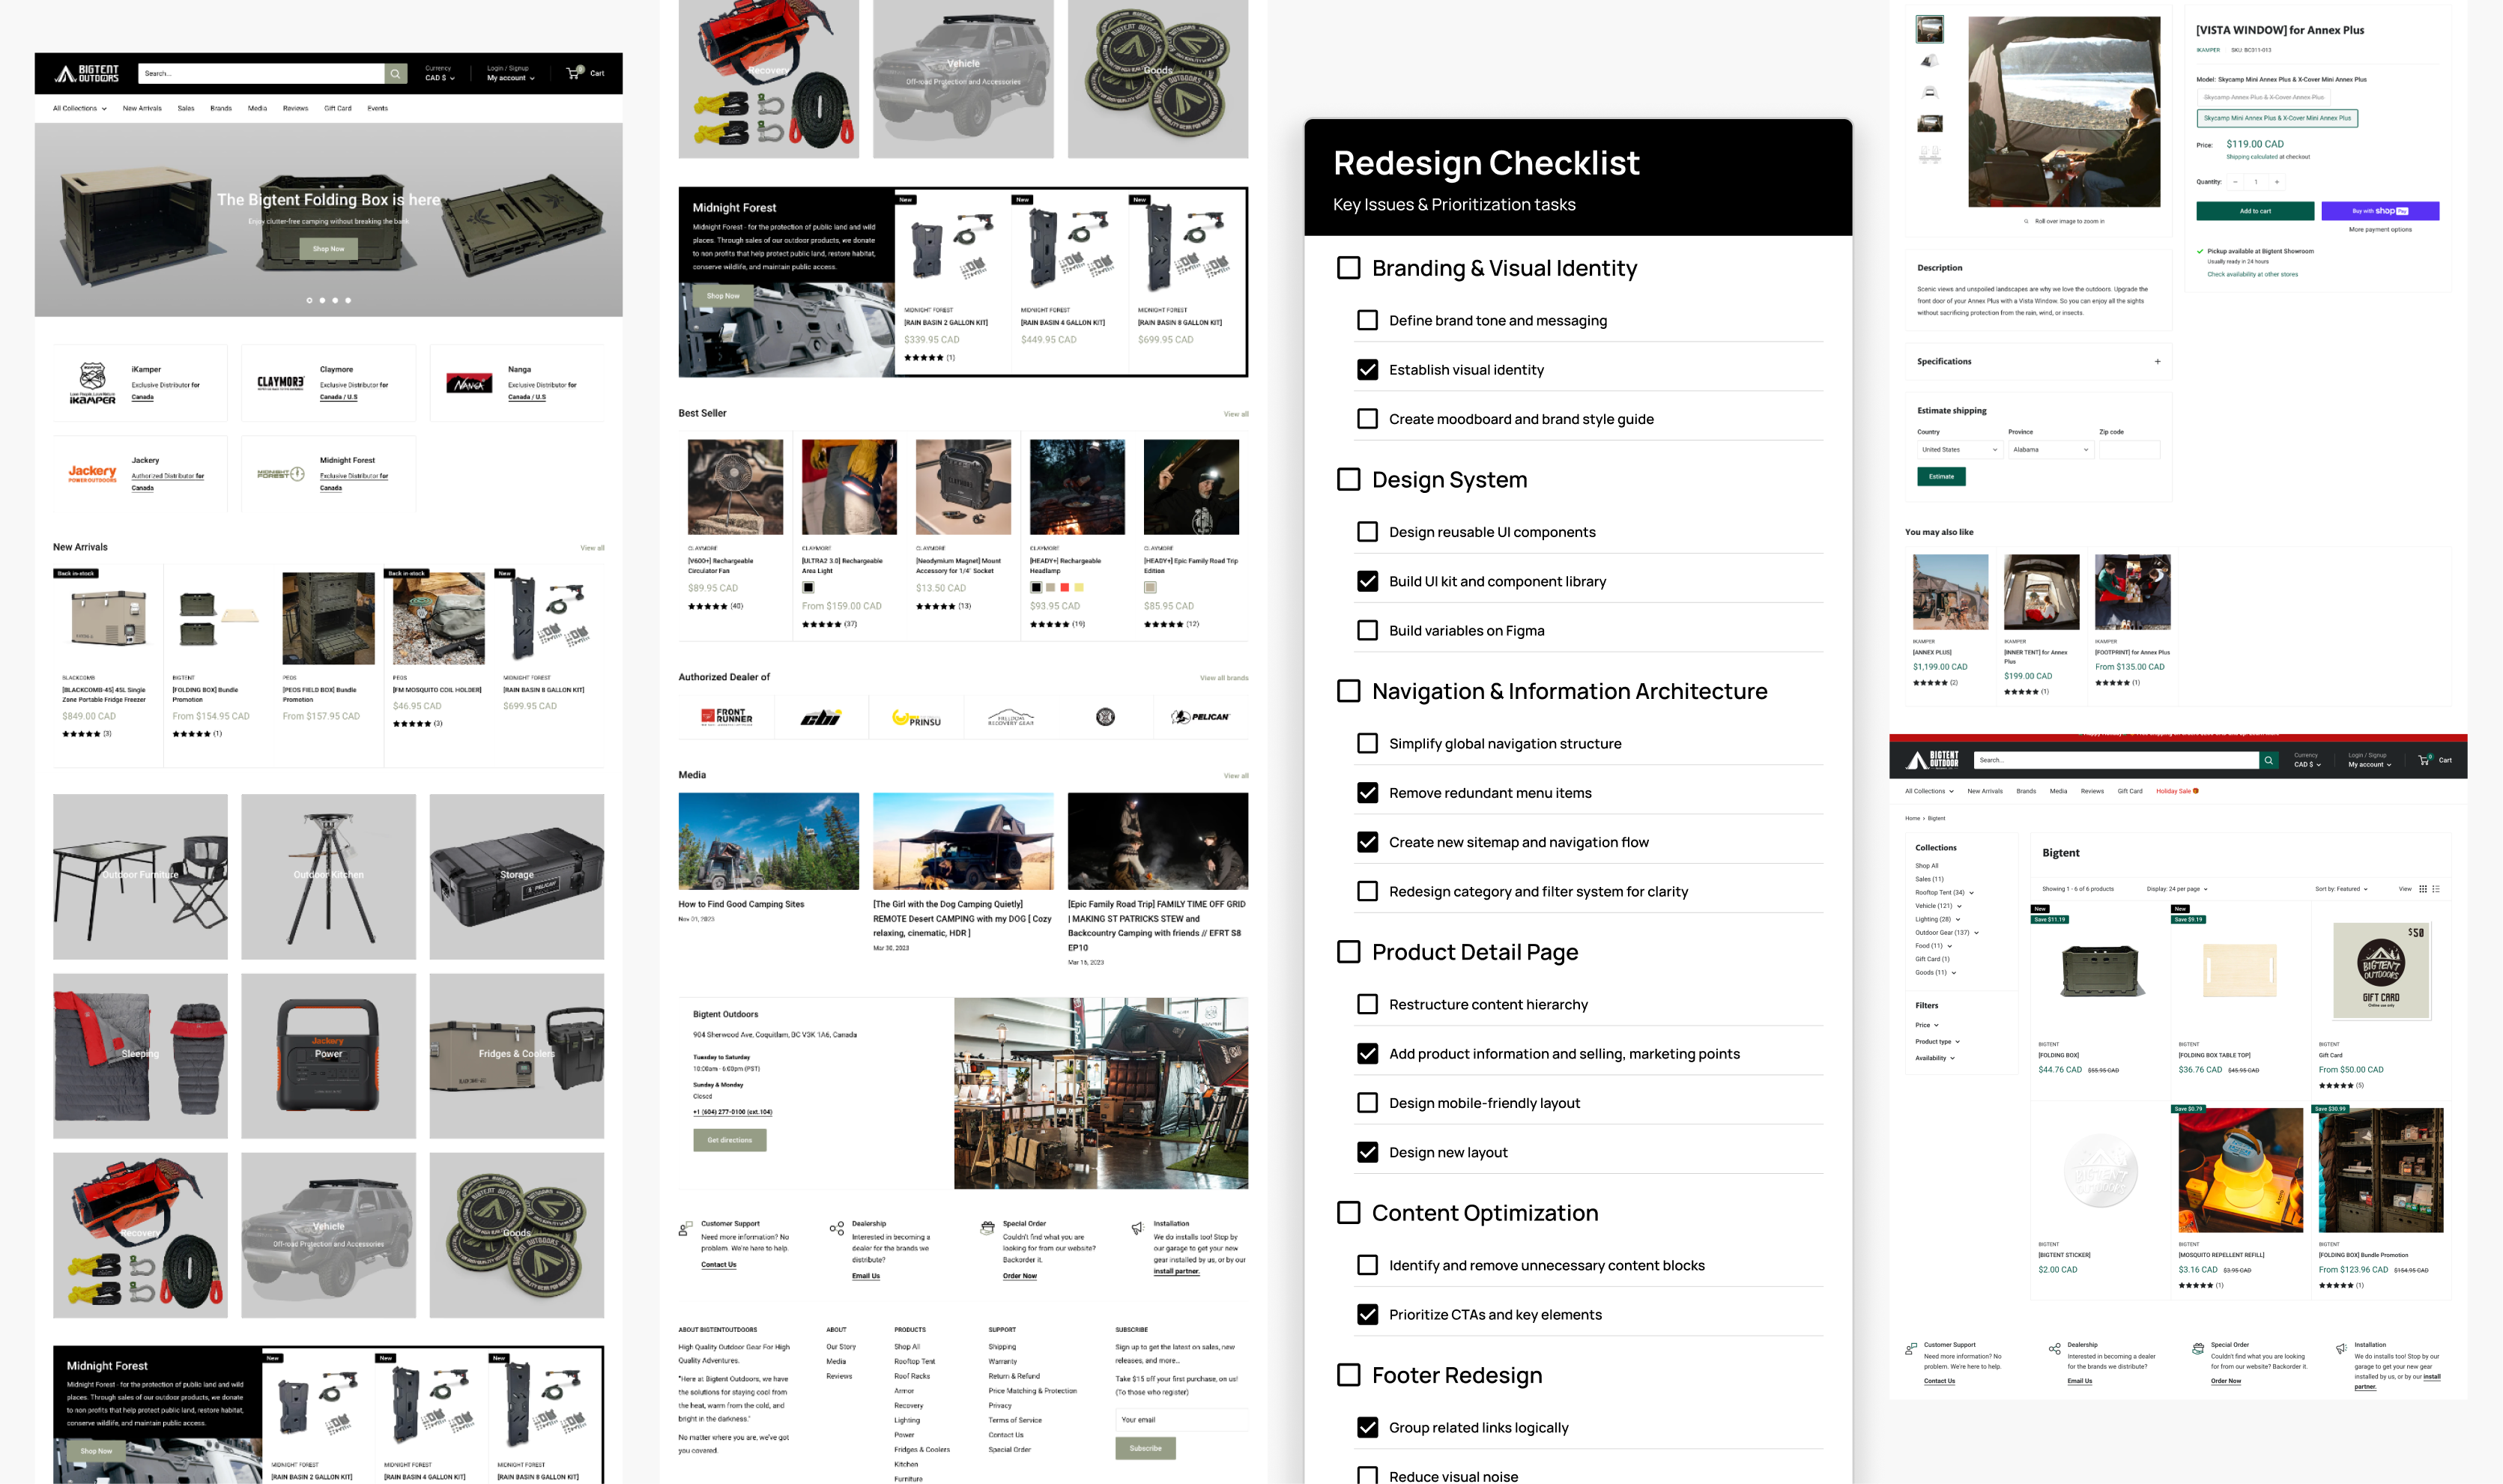Click the Jackery brand logo

pyautogui.click(x=92, y=474)
